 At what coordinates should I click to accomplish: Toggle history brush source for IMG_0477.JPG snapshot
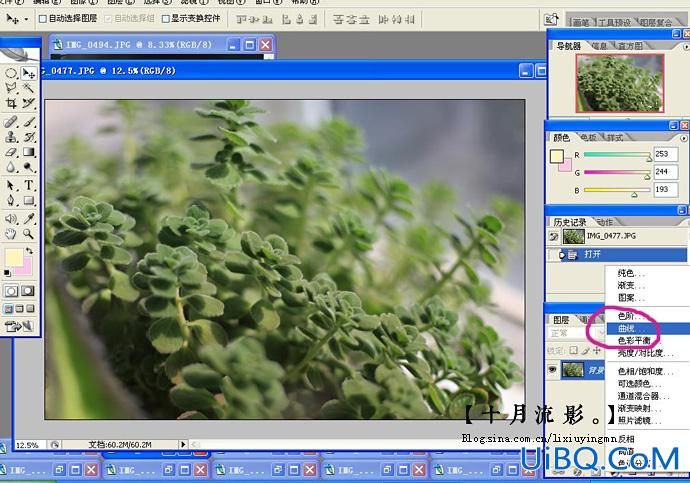click(x=553, y=237)
